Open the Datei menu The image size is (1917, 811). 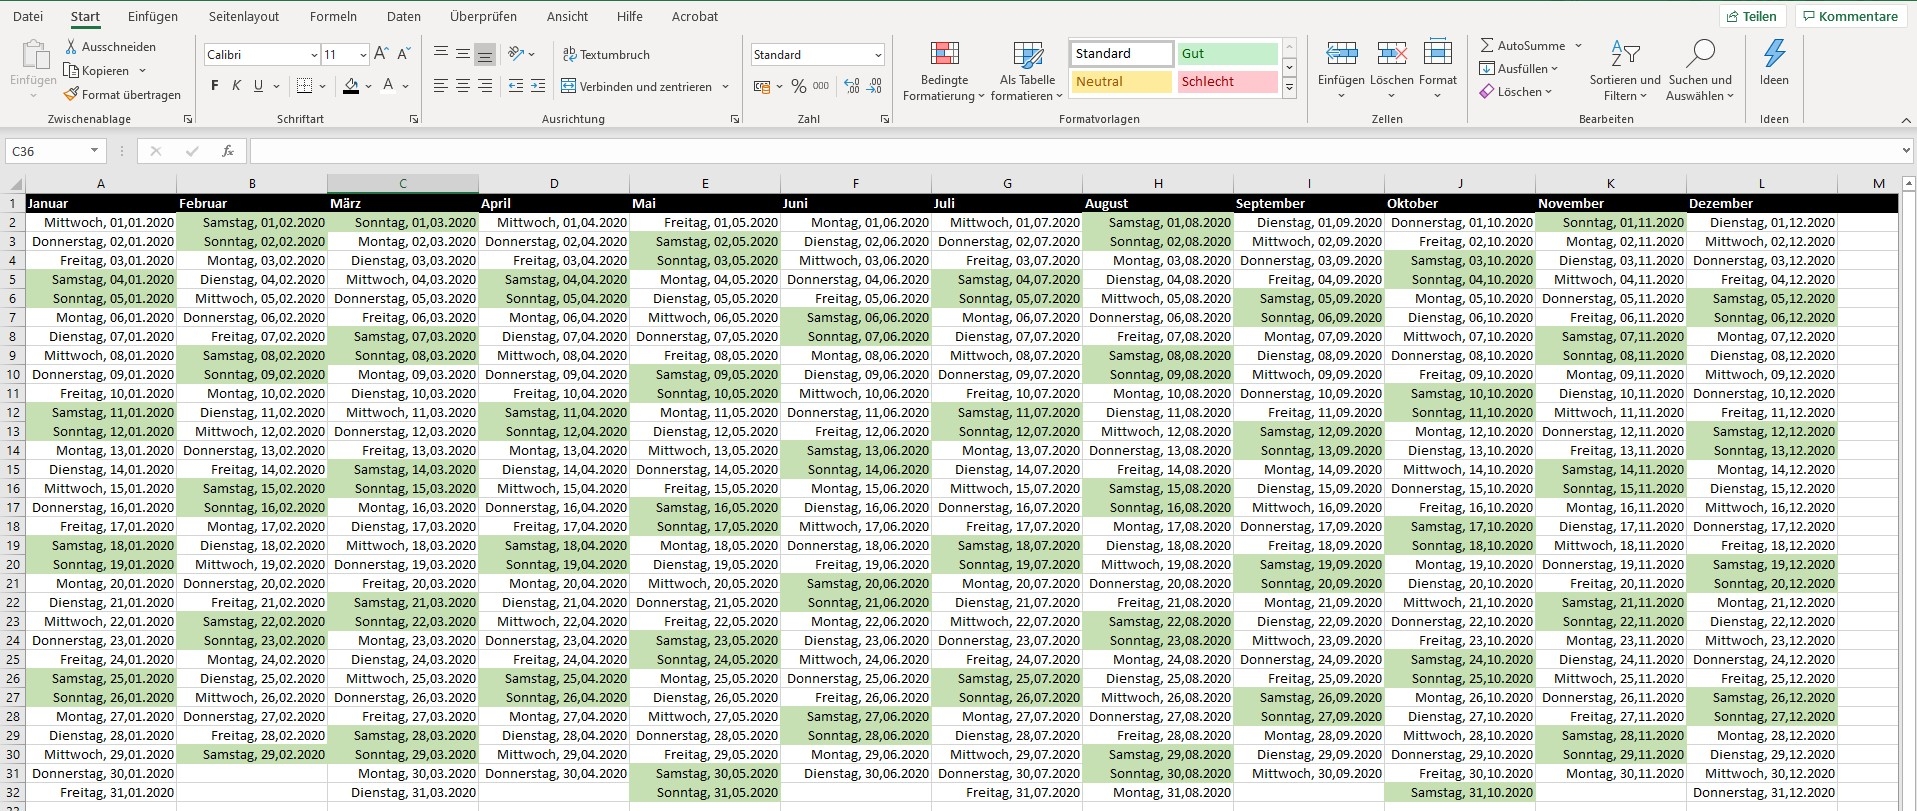28,16
